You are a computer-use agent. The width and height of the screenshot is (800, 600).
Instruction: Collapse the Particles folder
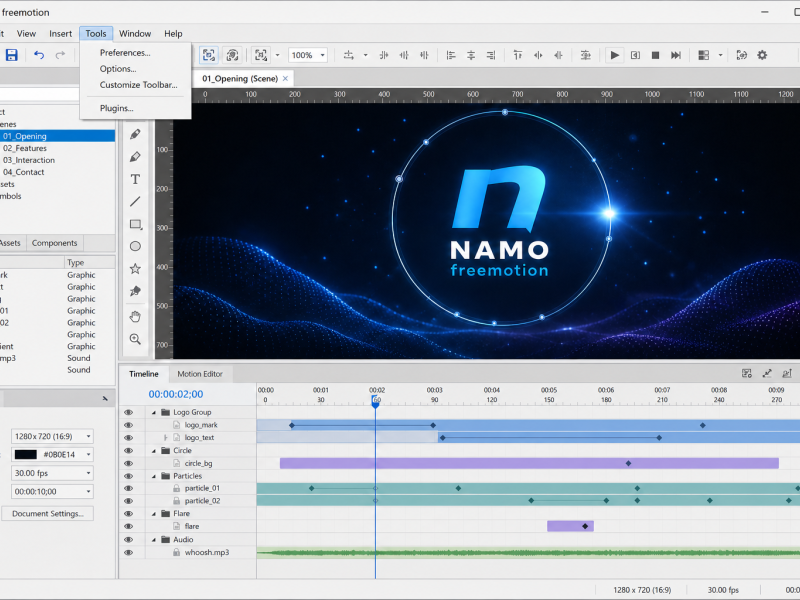[154, 476]
